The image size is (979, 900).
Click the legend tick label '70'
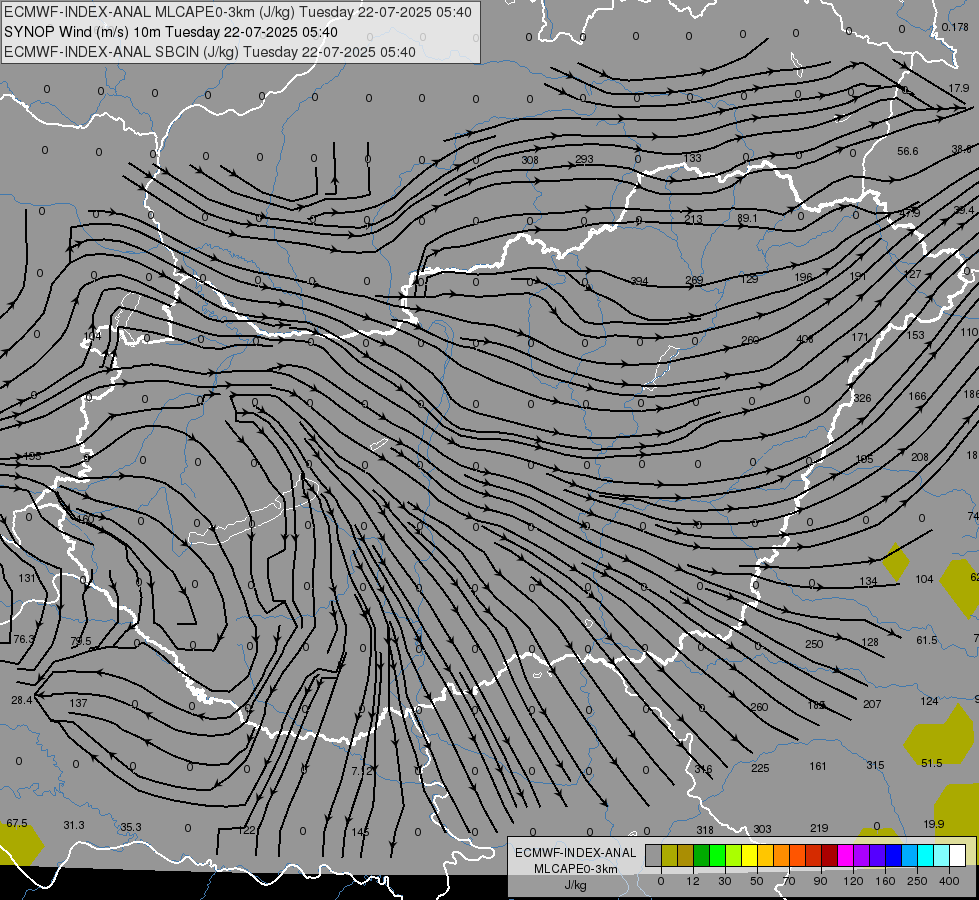click(789, 881)
